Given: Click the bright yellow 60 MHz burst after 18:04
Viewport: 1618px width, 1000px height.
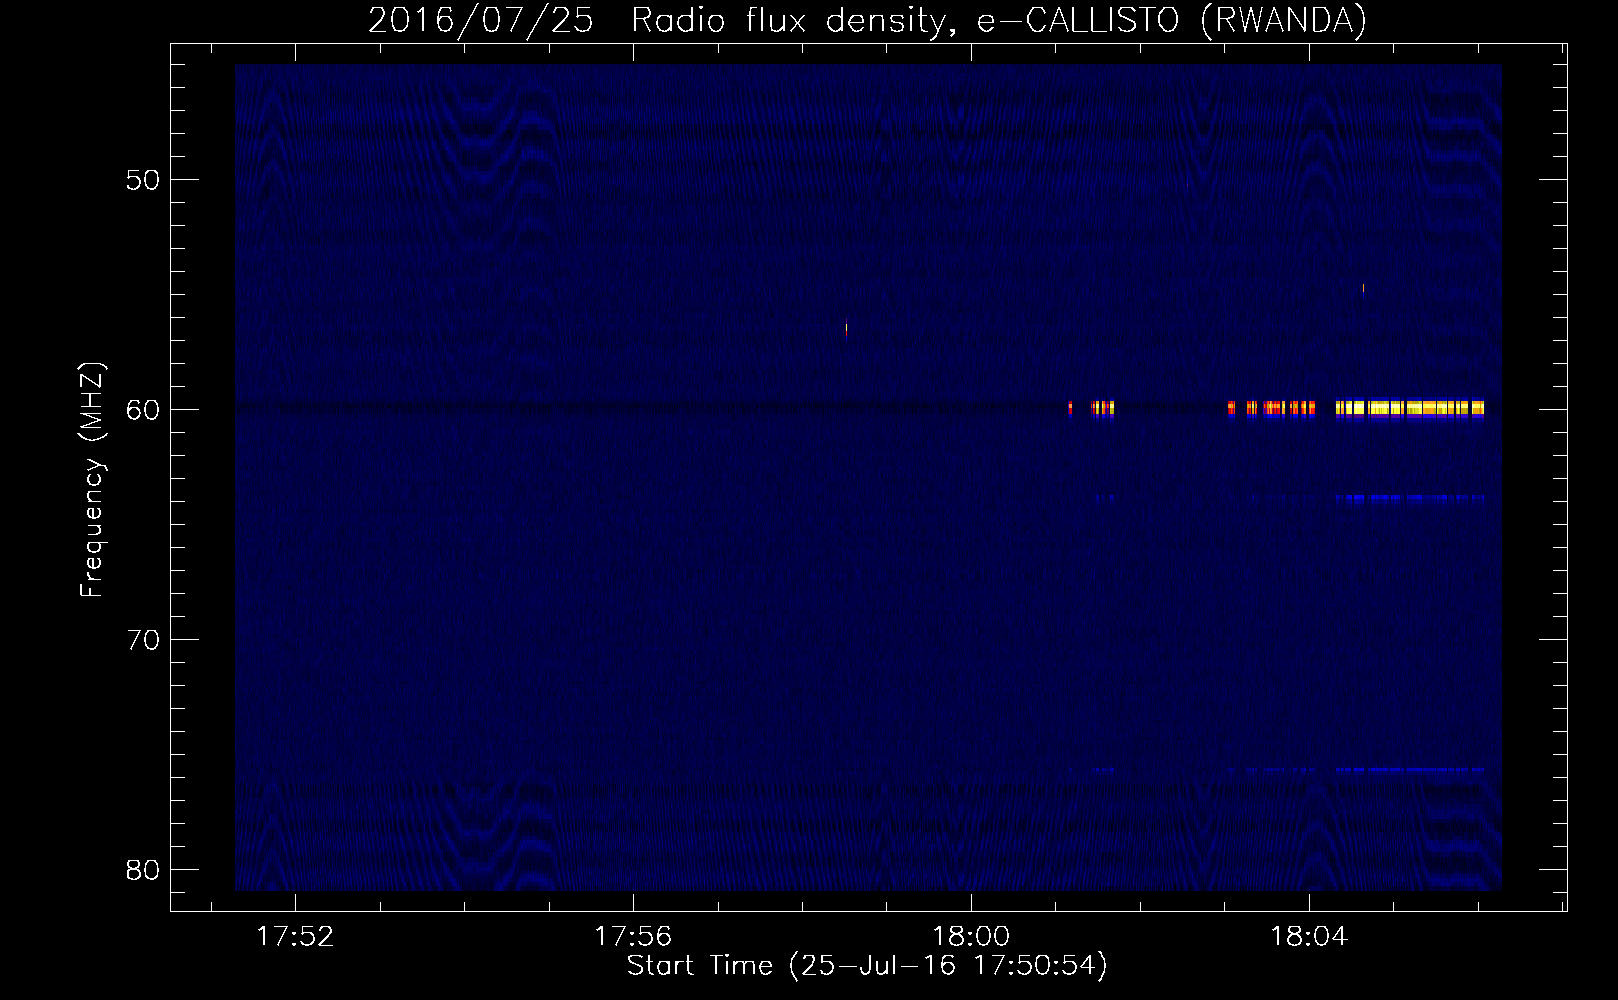Looking at the screenshot, I should [1410, 408].
